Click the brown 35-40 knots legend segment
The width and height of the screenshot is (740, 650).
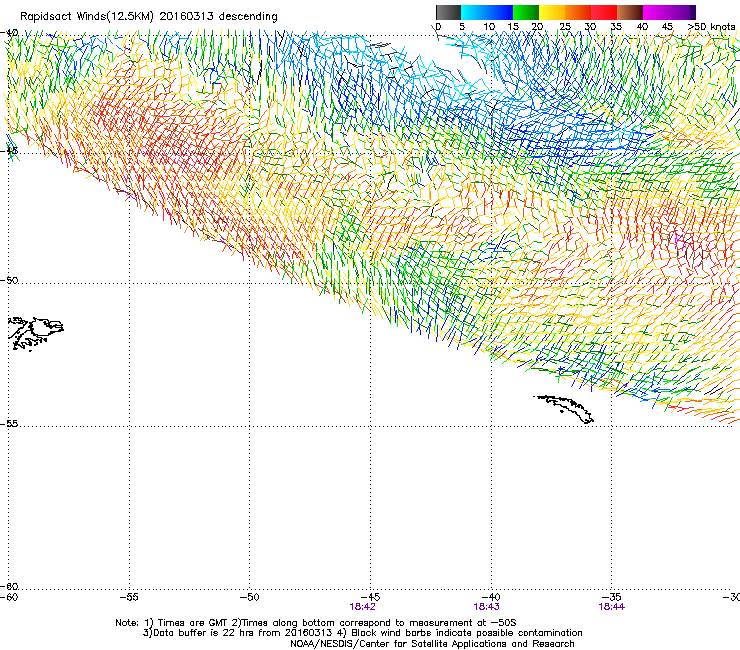pos(630,12)
